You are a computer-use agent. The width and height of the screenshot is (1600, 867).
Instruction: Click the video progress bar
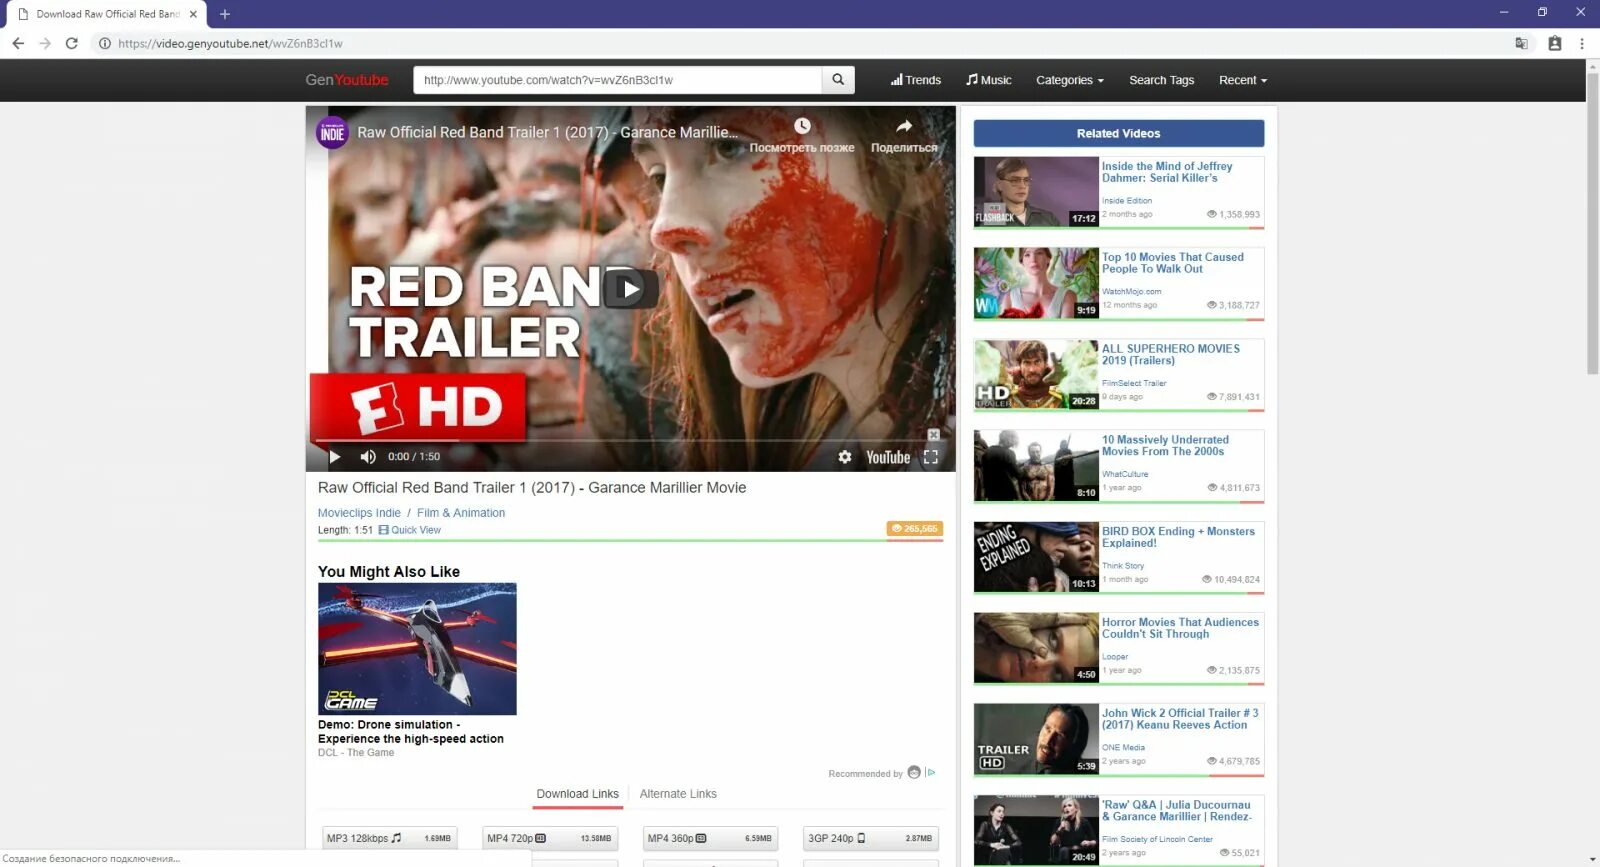click(x=631, y=440)
